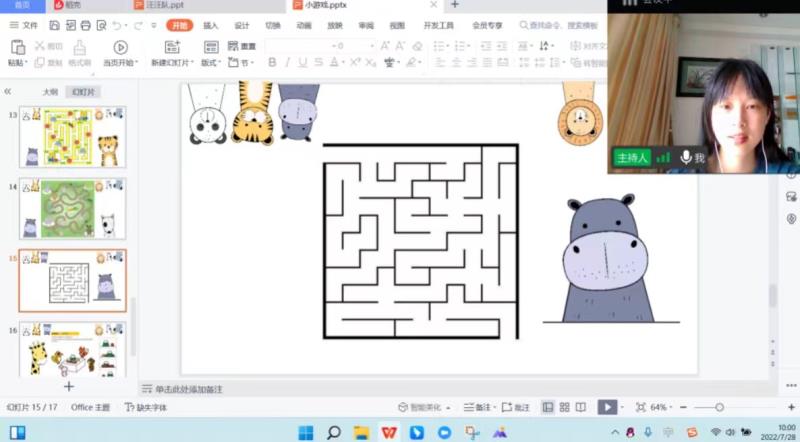800x442 pixels.
Task: Click the Format Painter brush icon
Action: point(79,47)
